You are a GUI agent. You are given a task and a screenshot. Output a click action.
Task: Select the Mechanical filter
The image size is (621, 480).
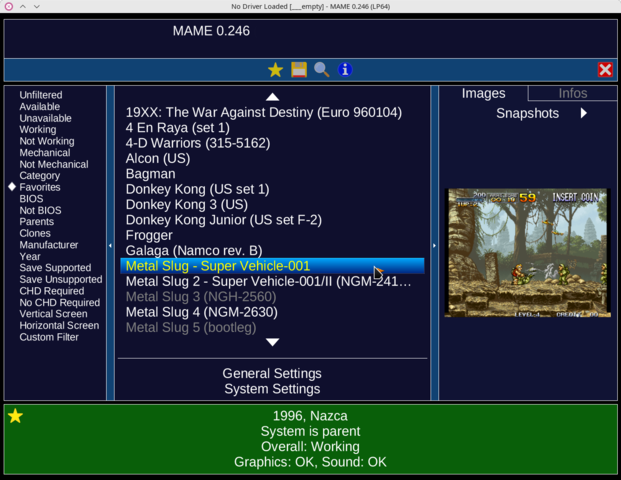(x=45, y=152)
